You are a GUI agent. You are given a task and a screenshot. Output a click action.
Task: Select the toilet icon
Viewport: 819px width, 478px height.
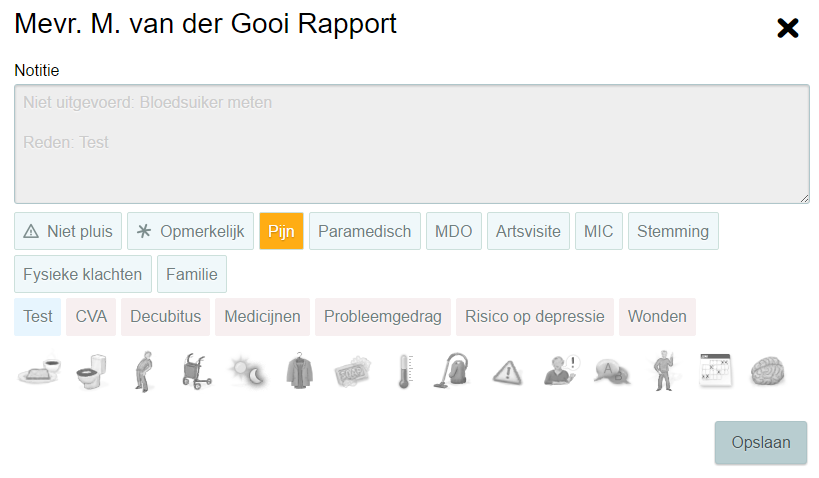click(x=92, y=371)
